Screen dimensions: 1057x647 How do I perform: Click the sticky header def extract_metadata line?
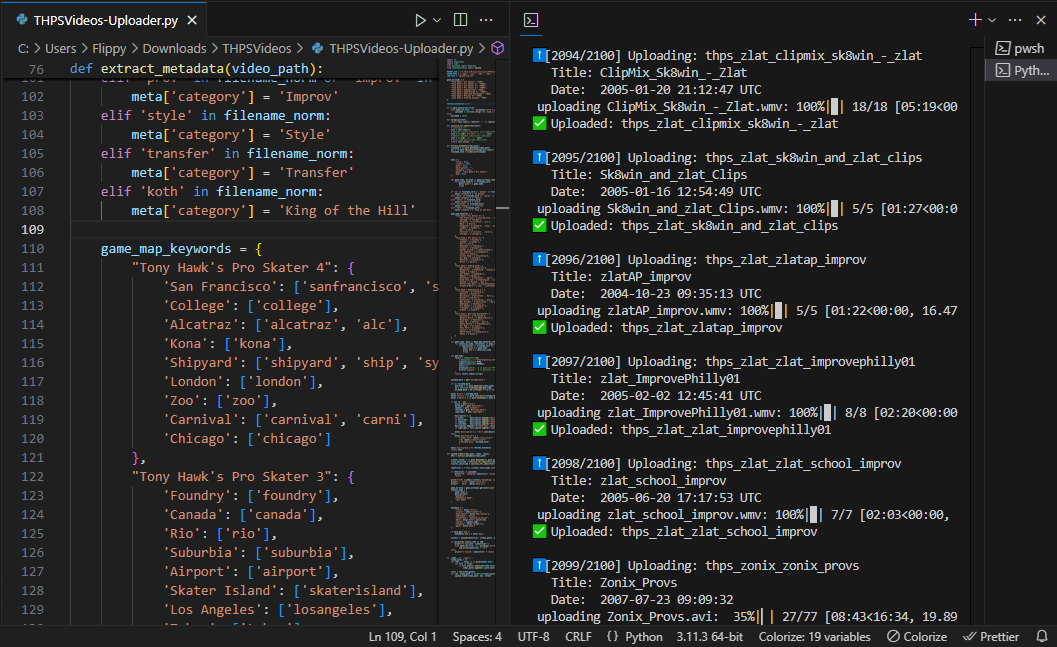click(x=222, y=69)
